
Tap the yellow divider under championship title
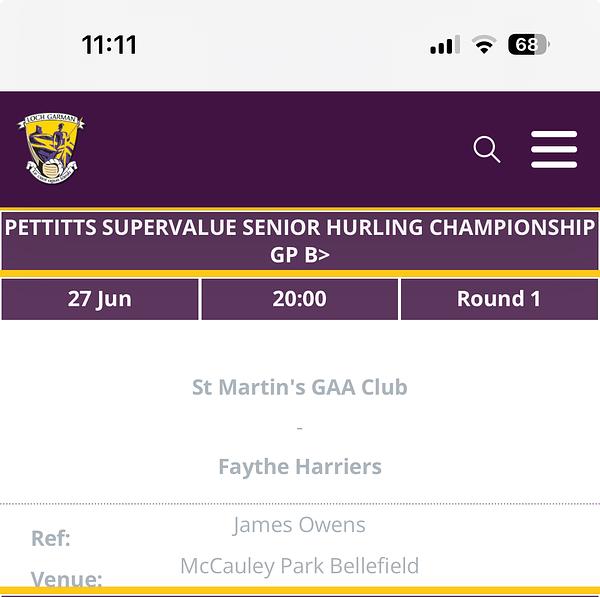300,274
